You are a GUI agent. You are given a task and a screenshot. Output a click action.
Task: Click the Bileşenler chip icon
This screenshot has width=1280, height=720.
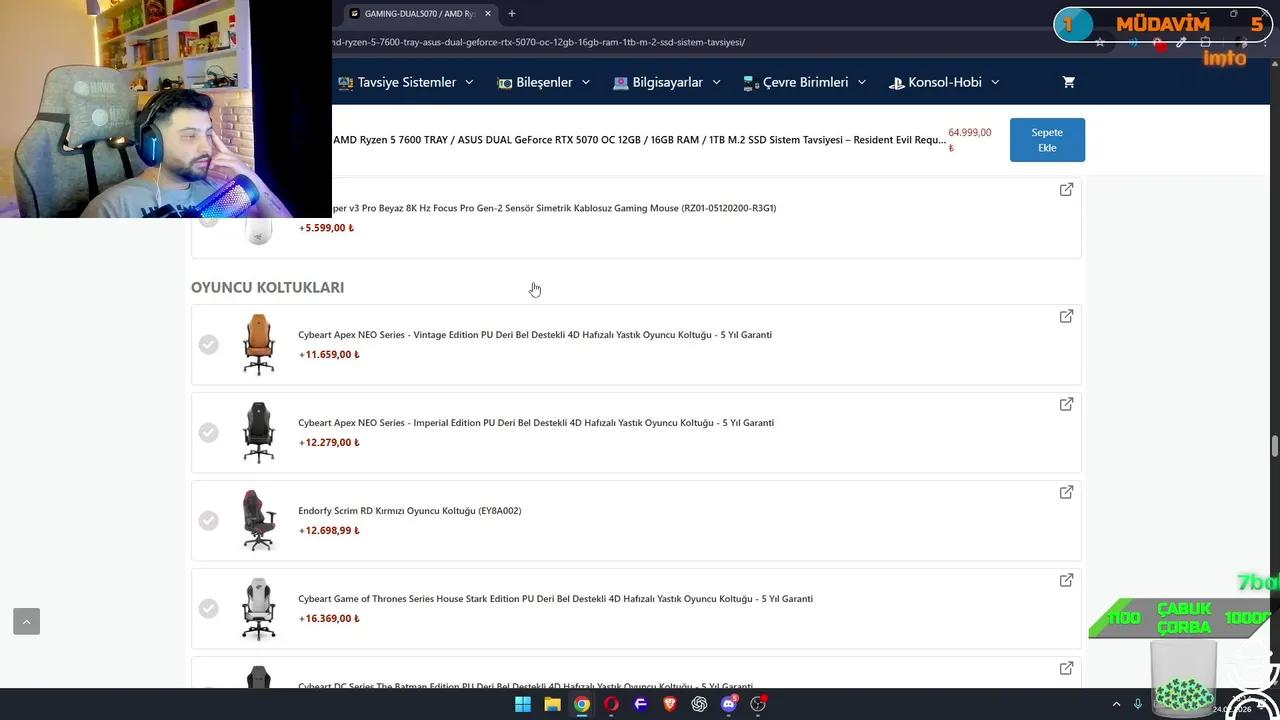505,82
